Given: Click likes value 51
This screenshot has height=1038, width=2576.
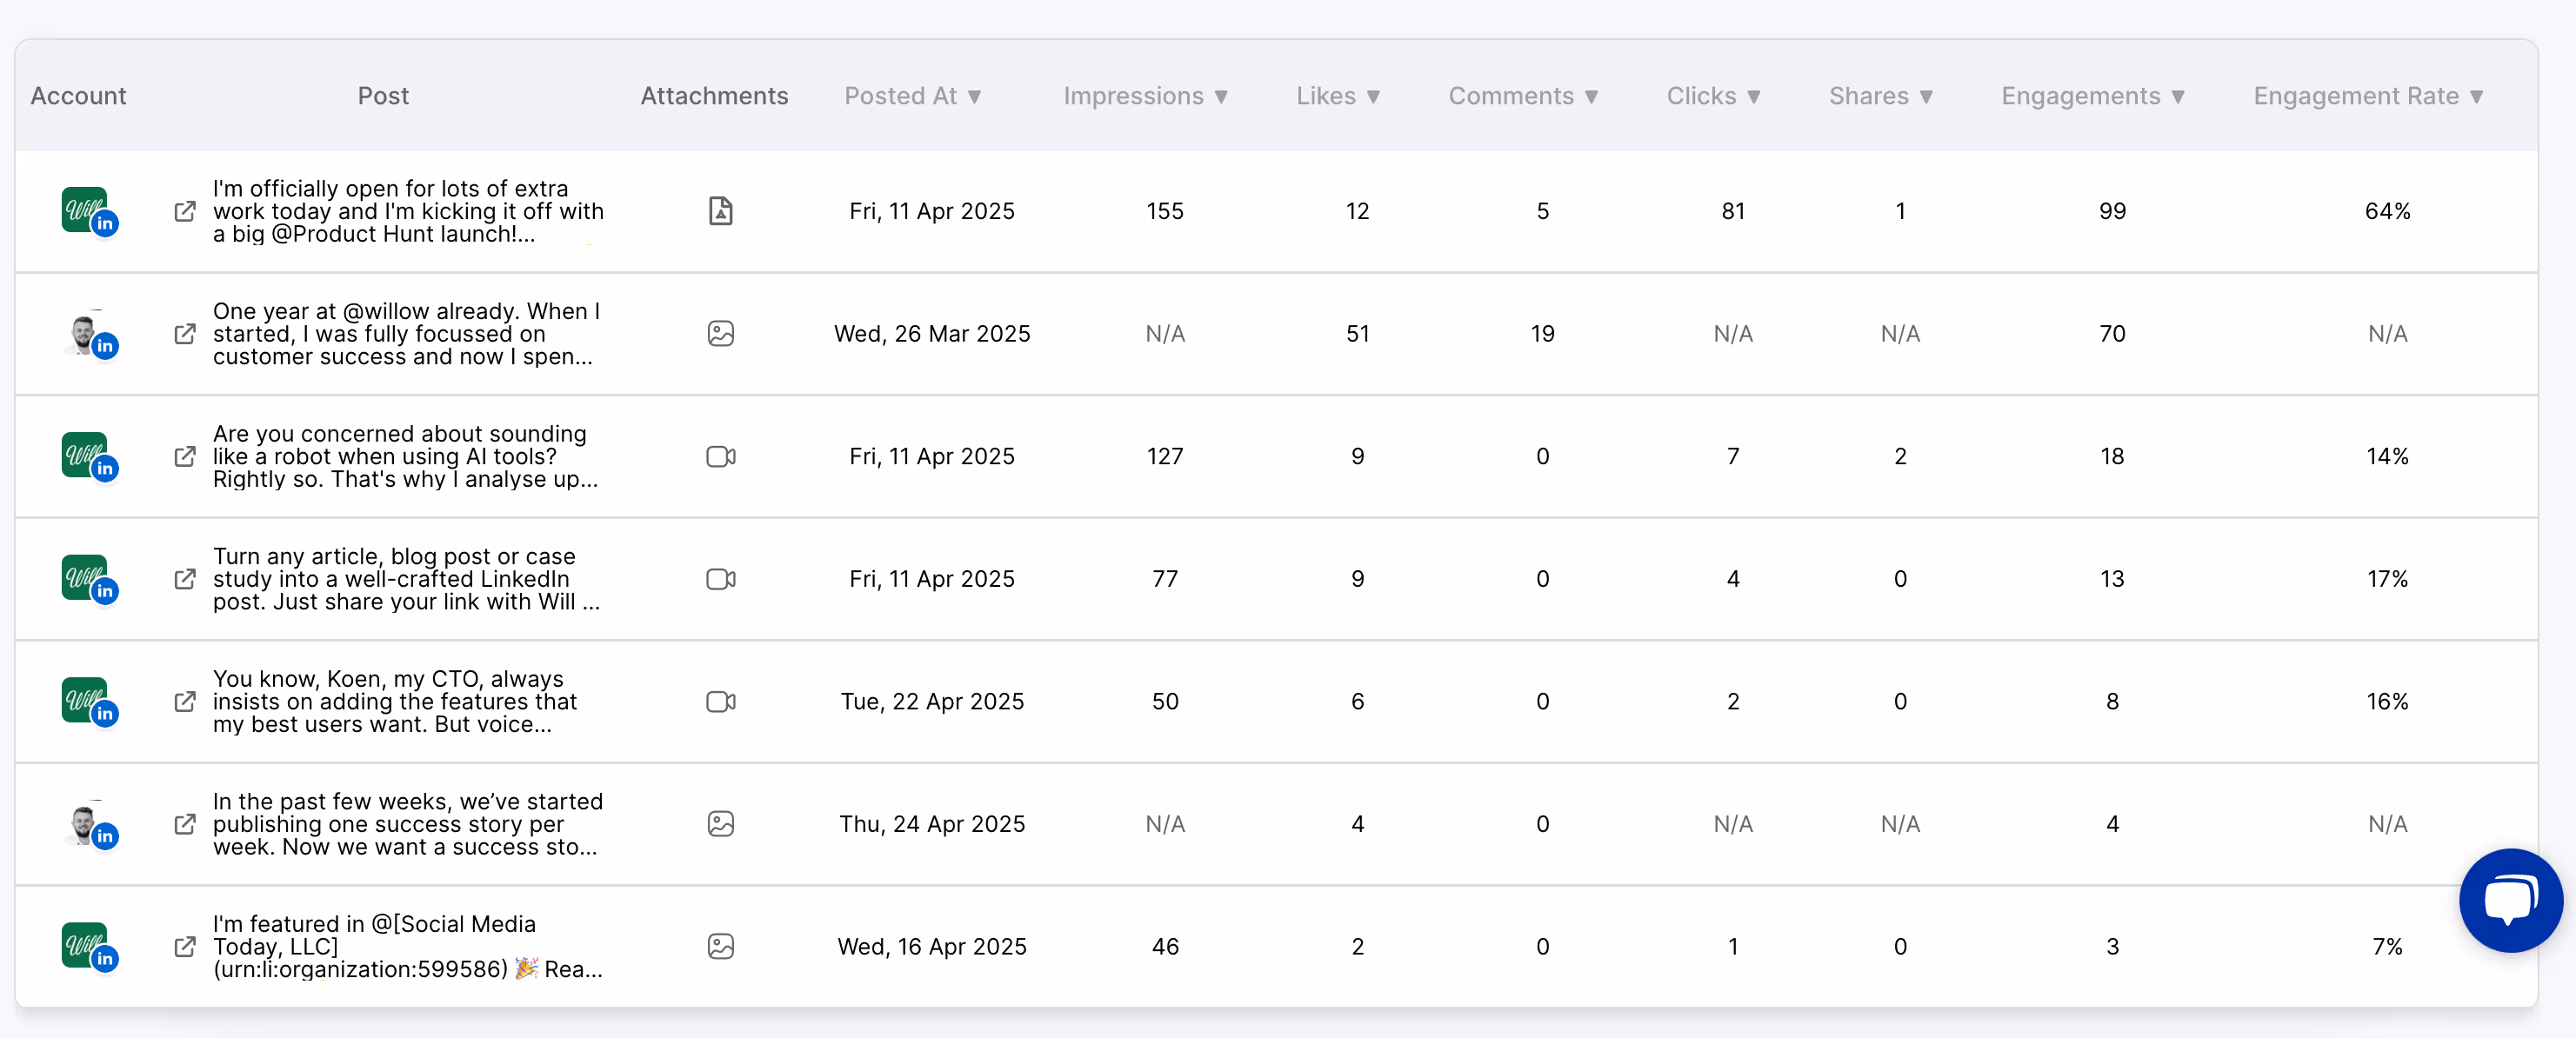Looking at the screenshot, I should click(1358, 334).
